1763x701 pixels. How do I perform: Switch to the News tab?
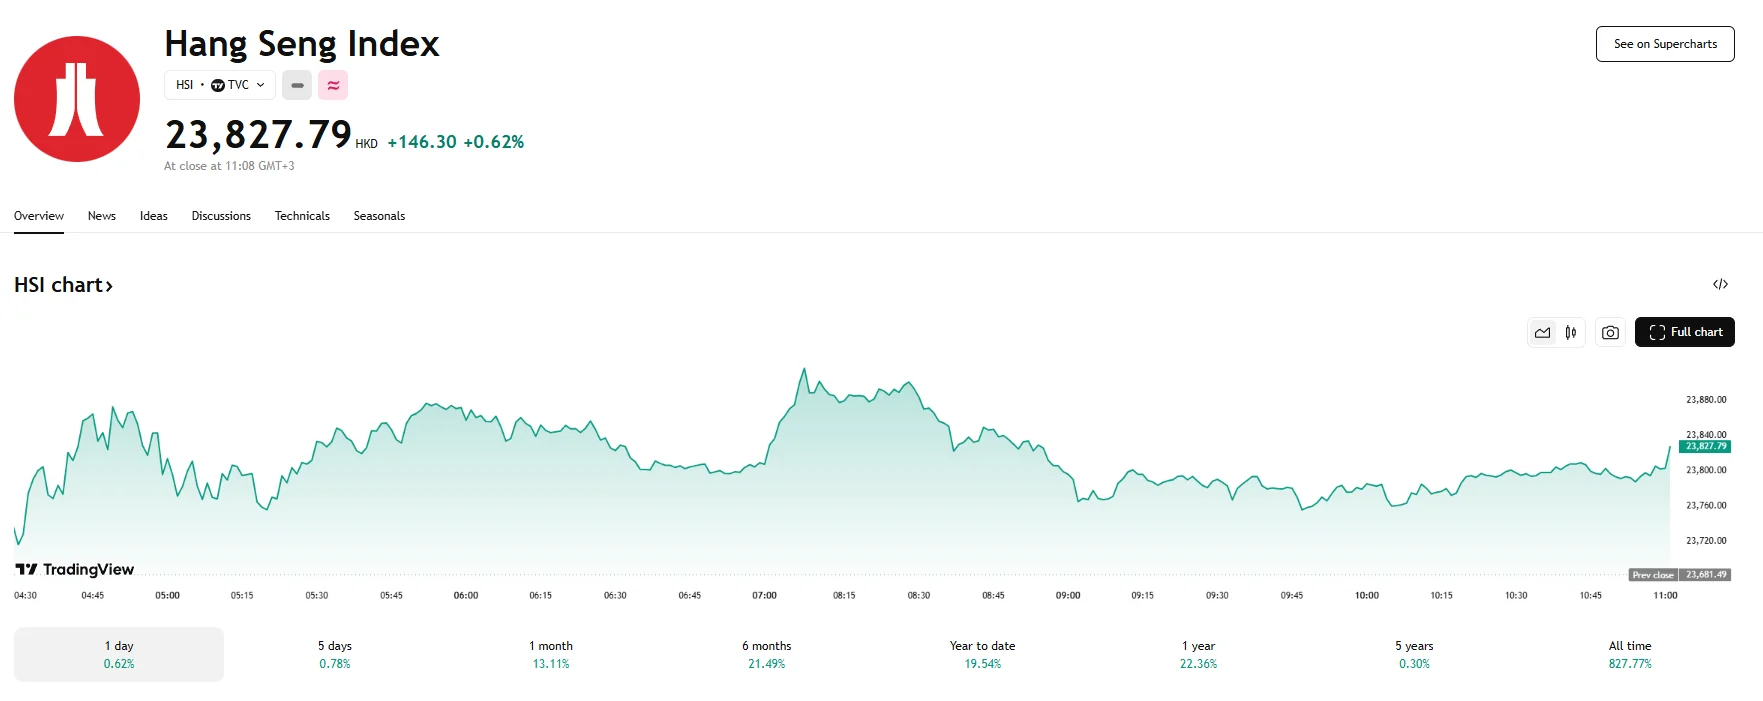[x=102, y=216]
